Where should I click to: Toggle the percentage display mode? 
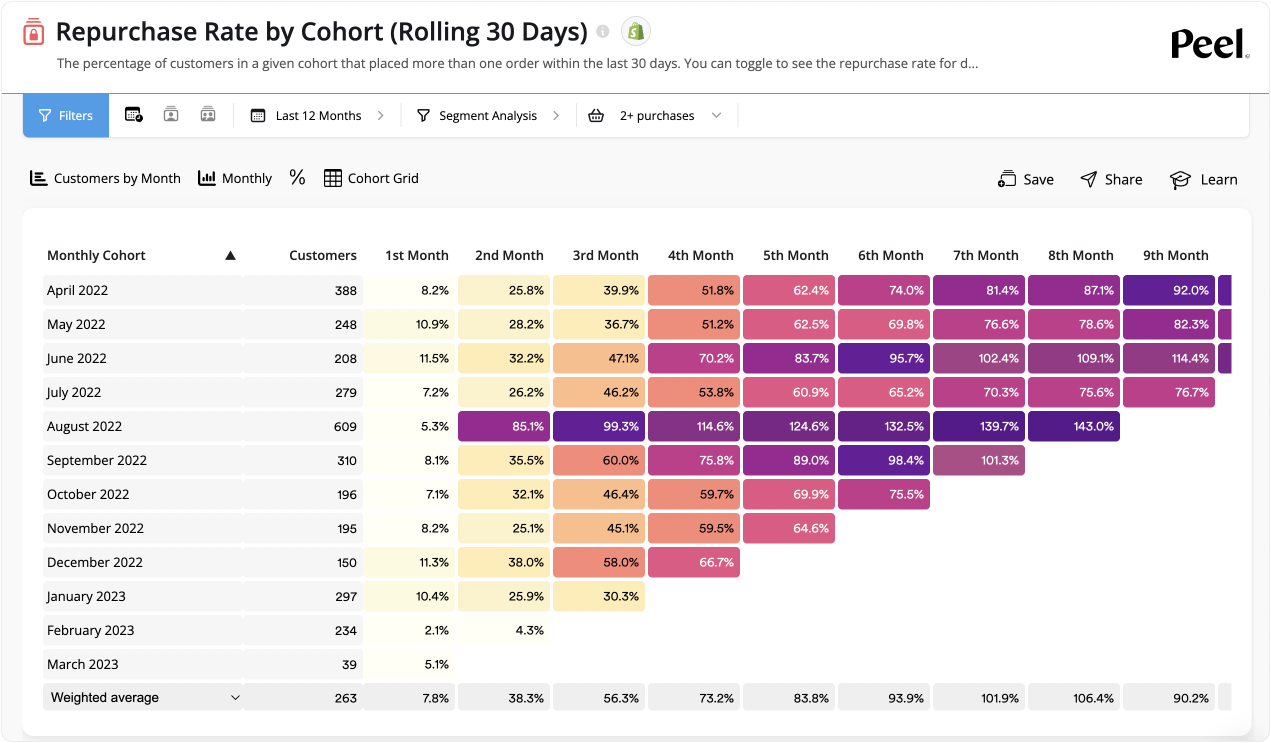tap(296, 178)
